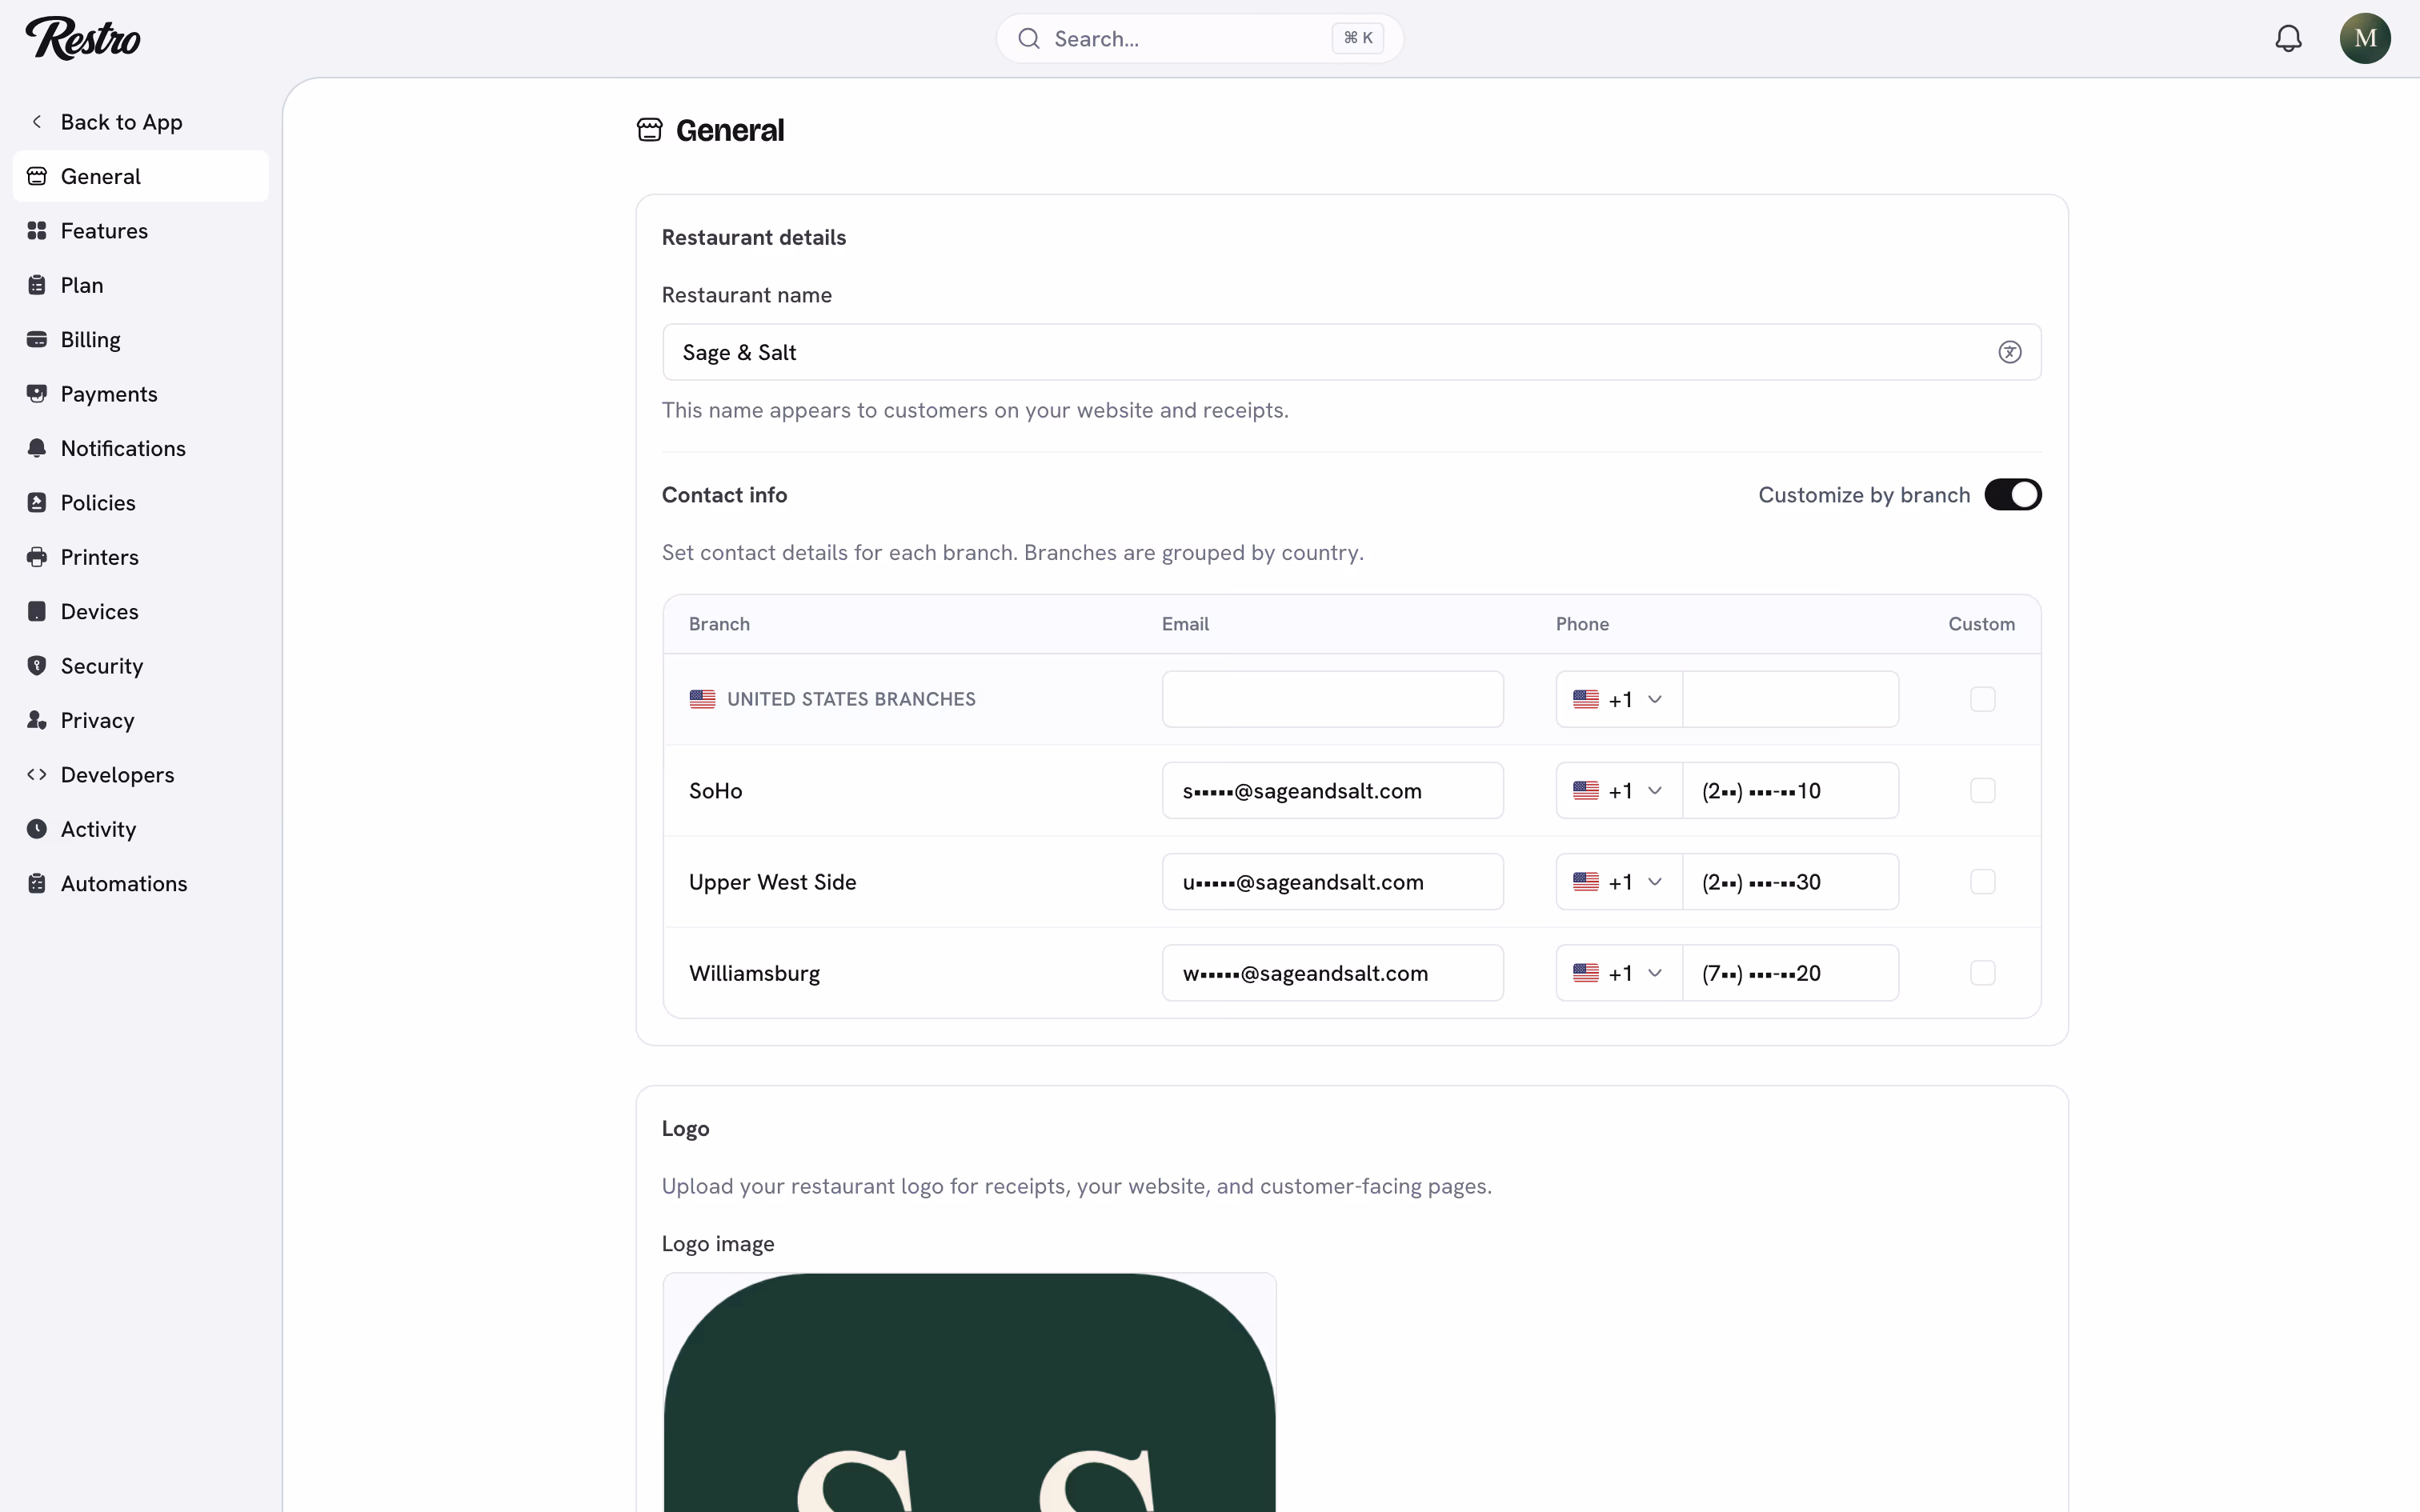Click the Sage & Salt logo image preview
The image size is (2420, 1512).
pyautogui.click(x=969, y=1392)
